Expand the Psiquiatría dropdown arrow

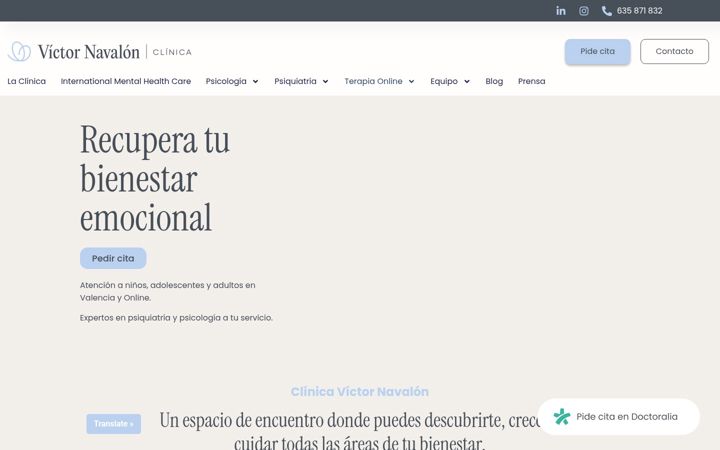pos(325,82)
